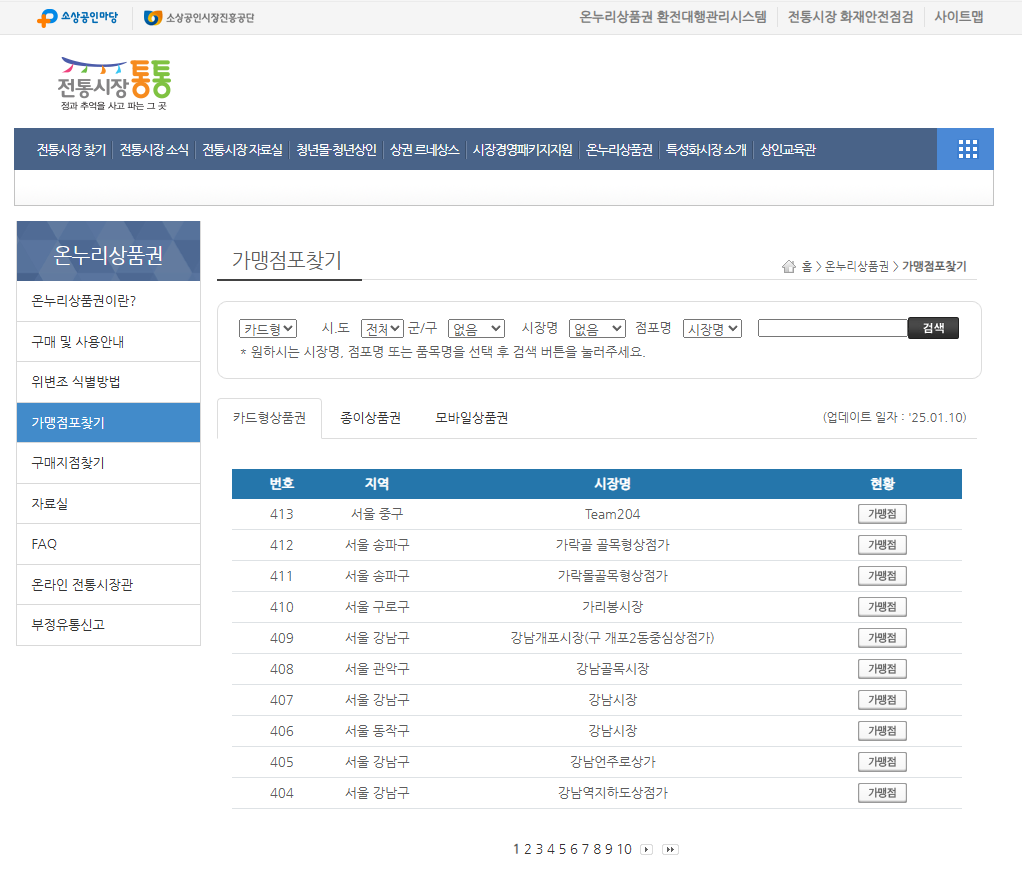
Task: Click the 검색 search button
Action: (x=932, y=327)
